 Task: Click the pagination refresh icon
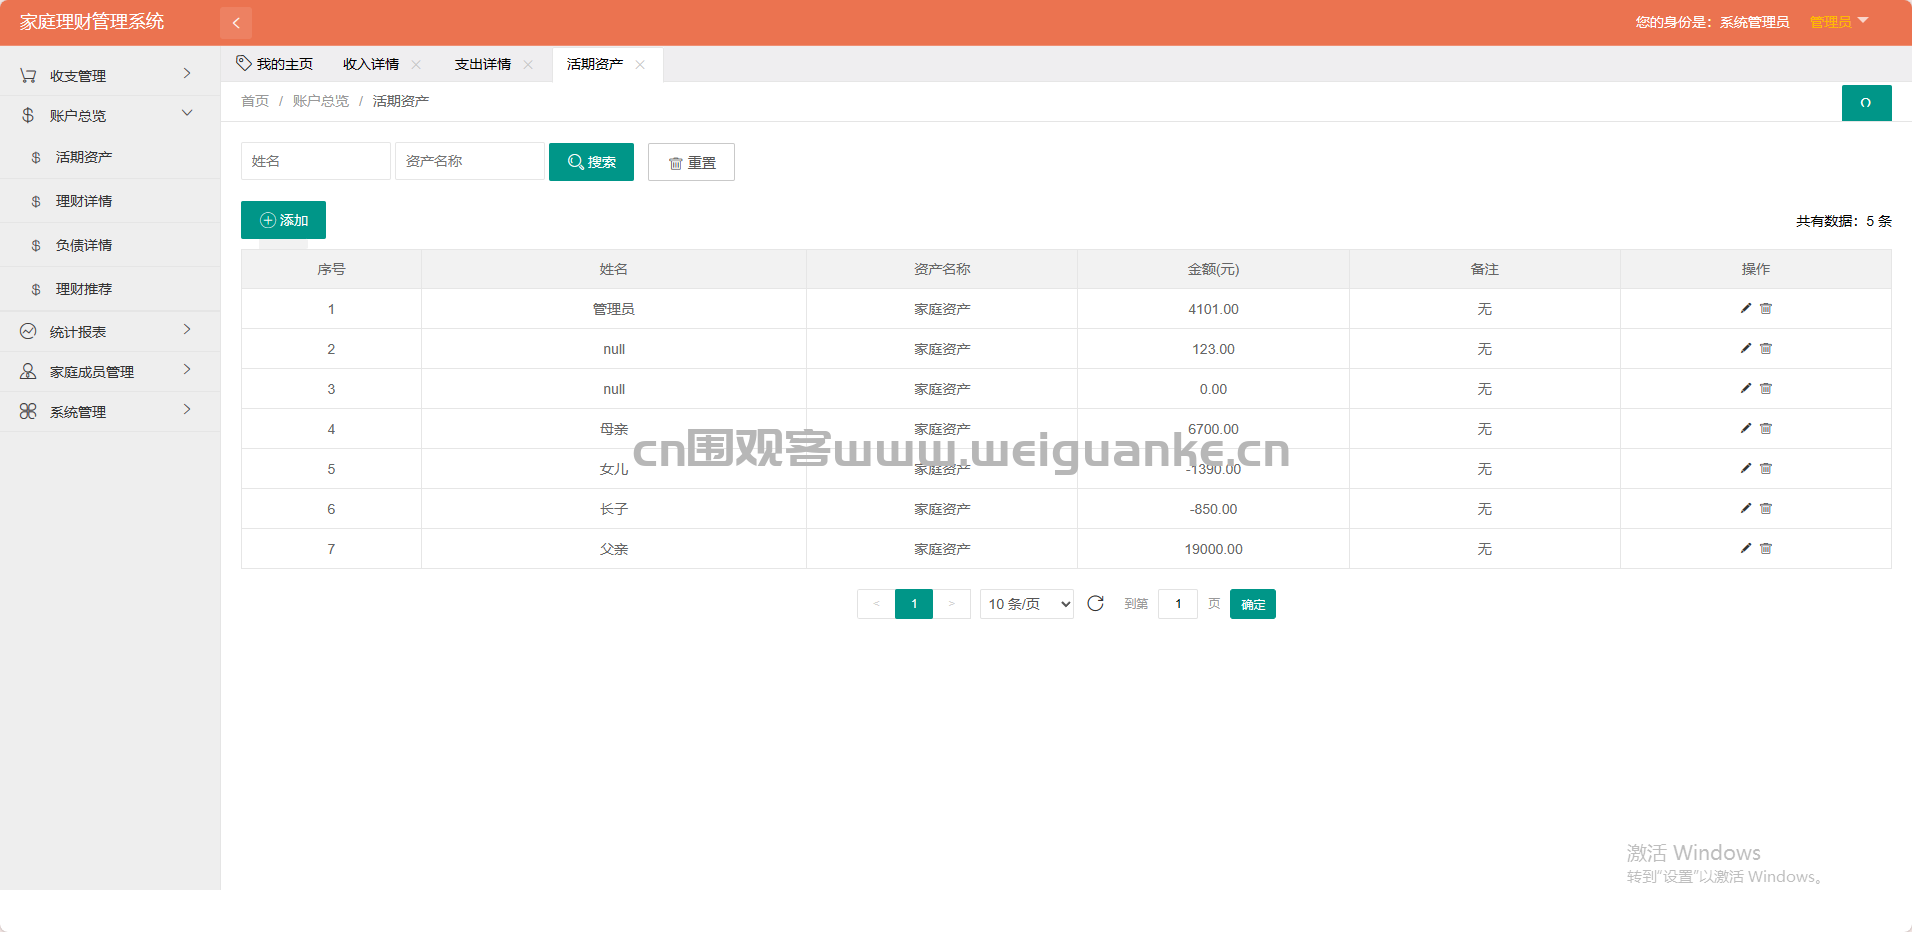1096,603
